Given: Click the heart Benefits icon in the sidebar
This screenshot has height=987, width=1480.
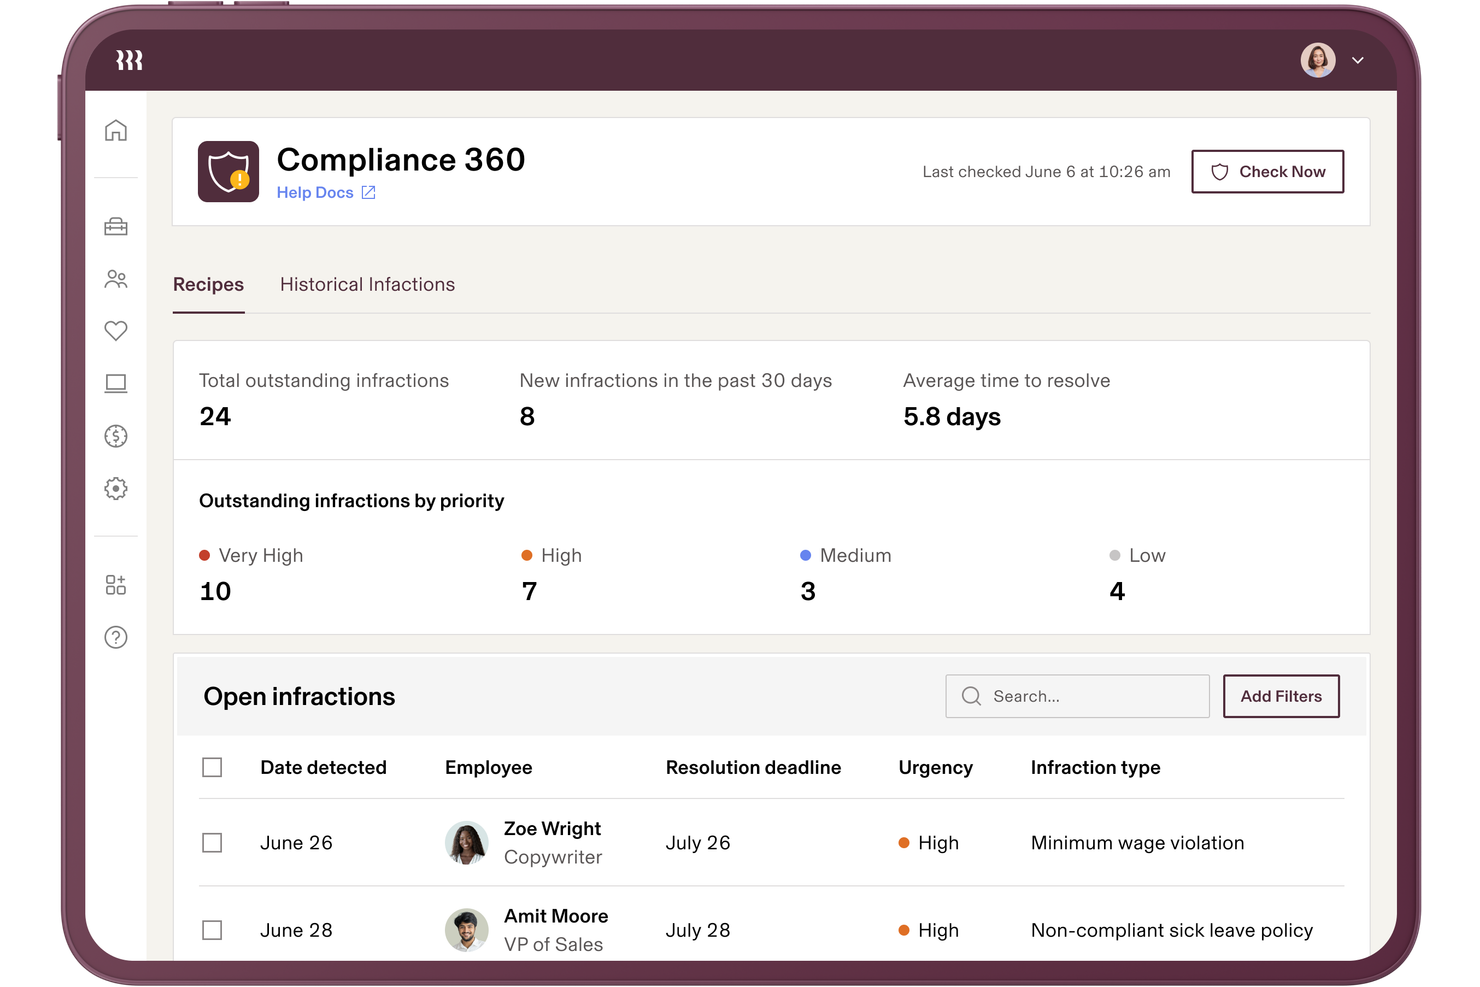Looking at the screenshot, I should tap(116, 330).
